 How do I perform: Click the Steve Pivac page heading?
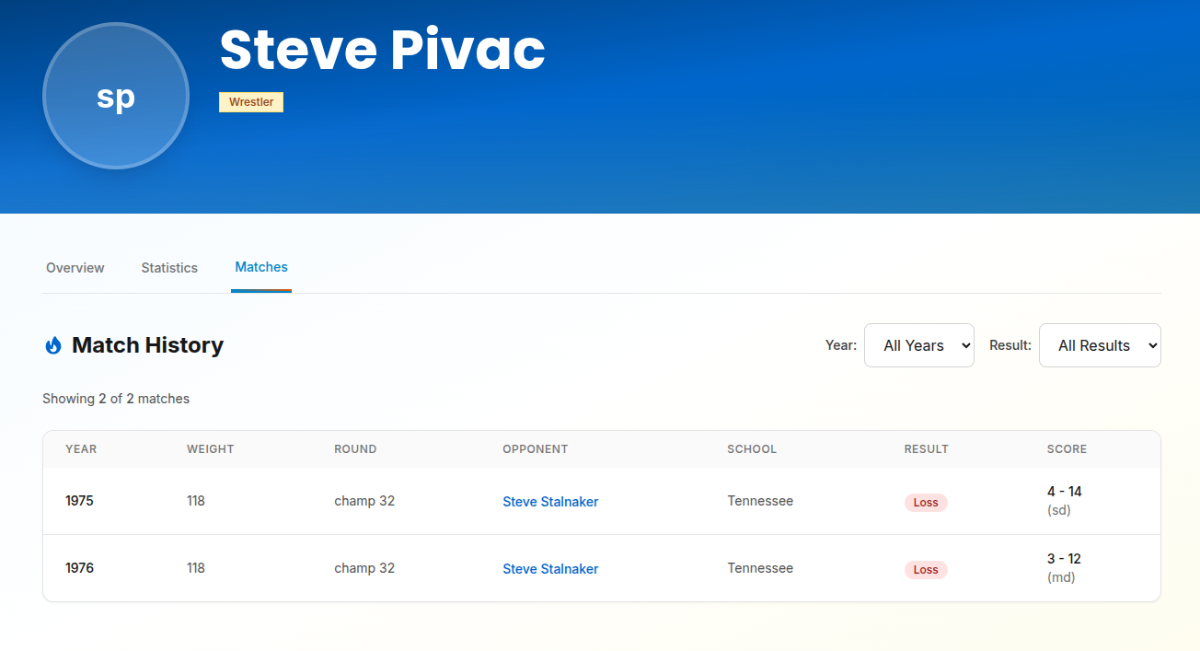tap(382, 49)
